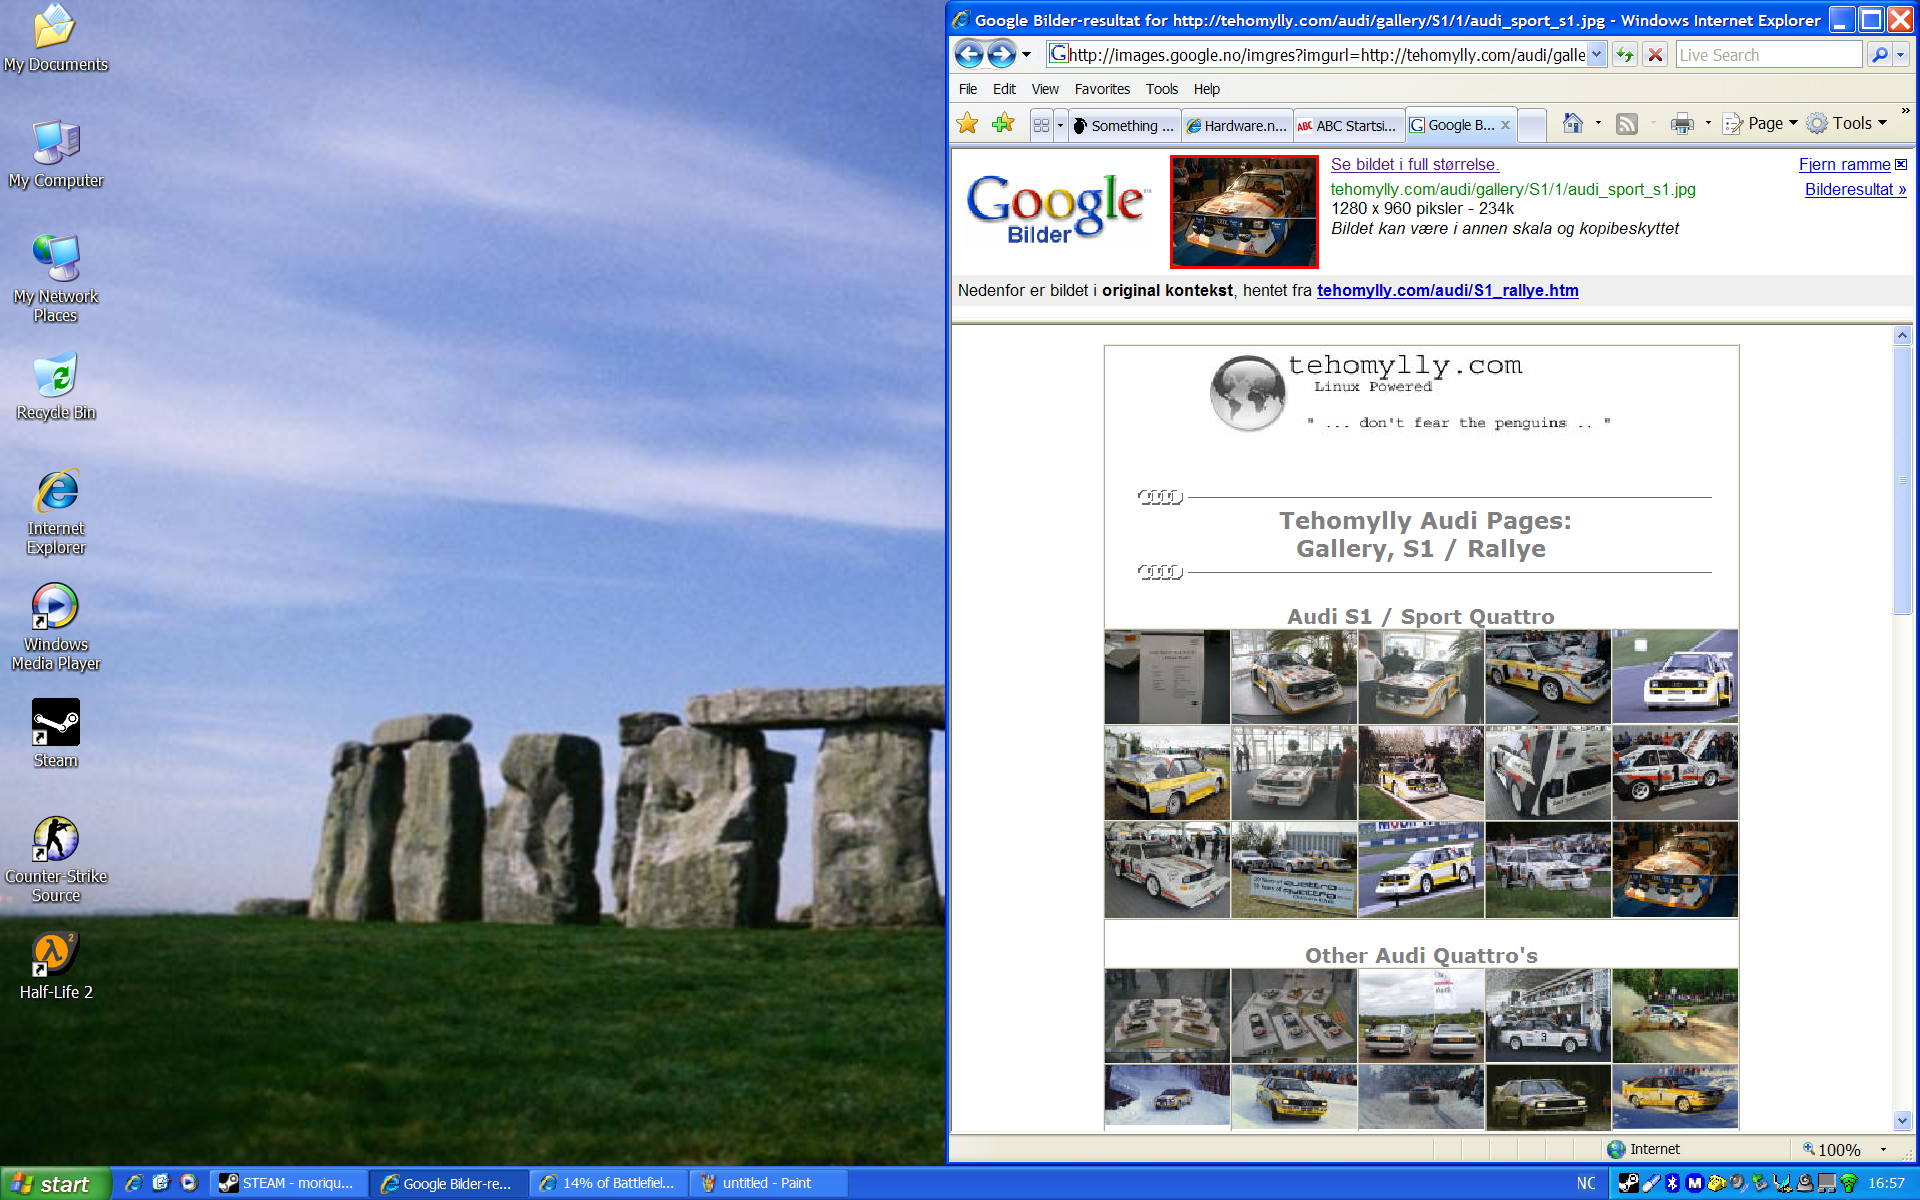Switch to the Something... tab
The height and width of the screenshot is (1200, 1920).
click(x=1124, y=125)
